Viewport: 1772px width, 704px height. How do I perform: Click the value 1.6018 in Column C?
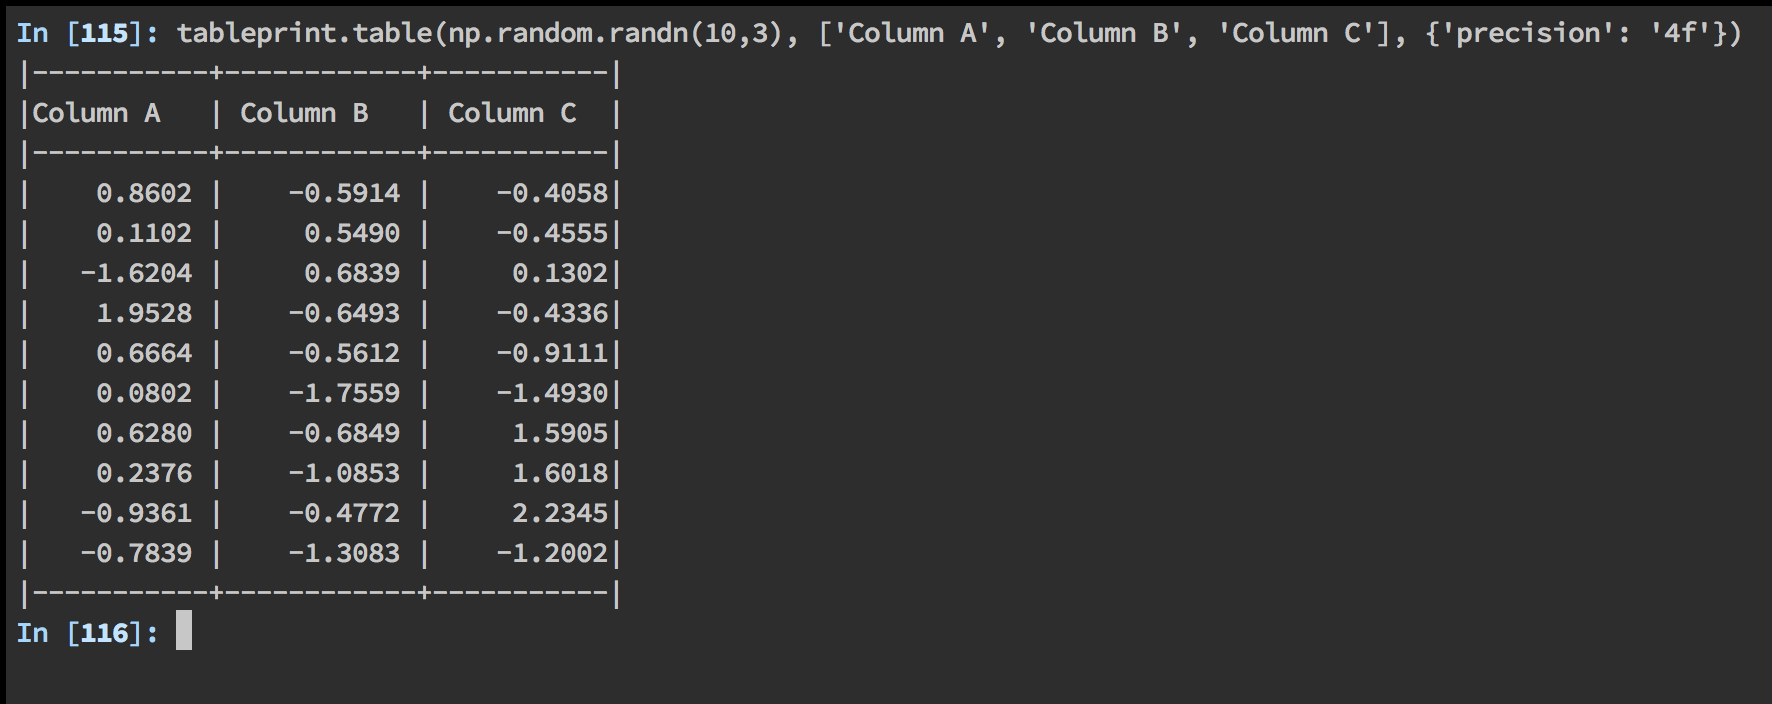click(x=560, y=473)
